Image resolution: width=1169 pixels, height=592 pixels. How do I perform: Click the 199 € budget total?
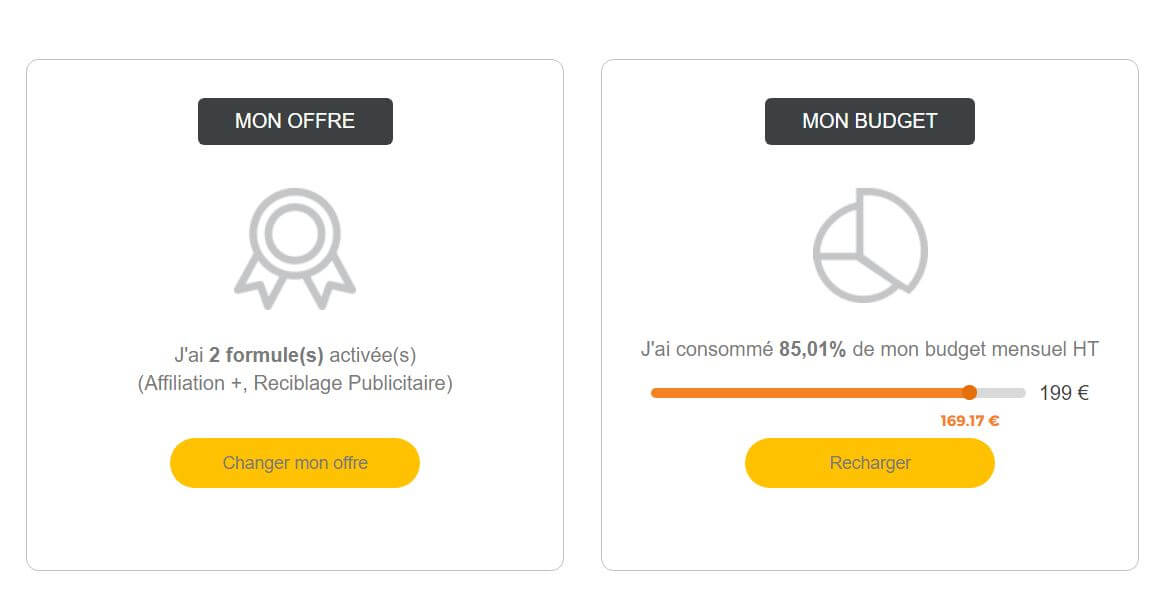[1064, 393]
